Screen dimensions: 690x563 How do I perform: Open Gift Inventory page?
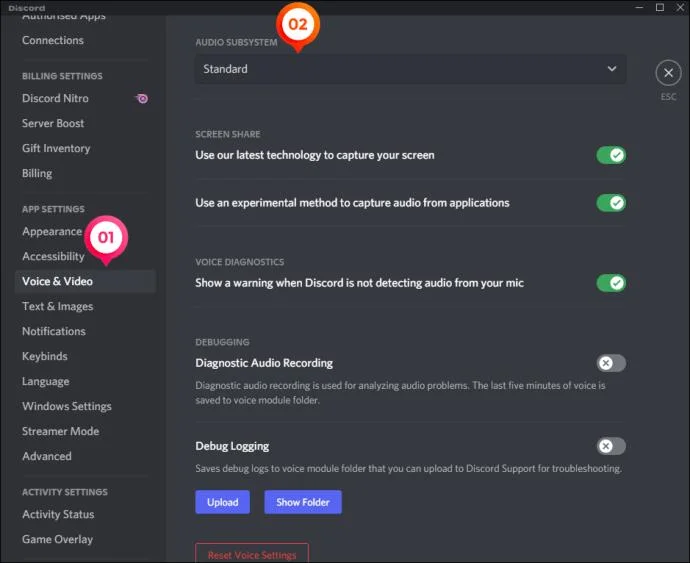56,149
